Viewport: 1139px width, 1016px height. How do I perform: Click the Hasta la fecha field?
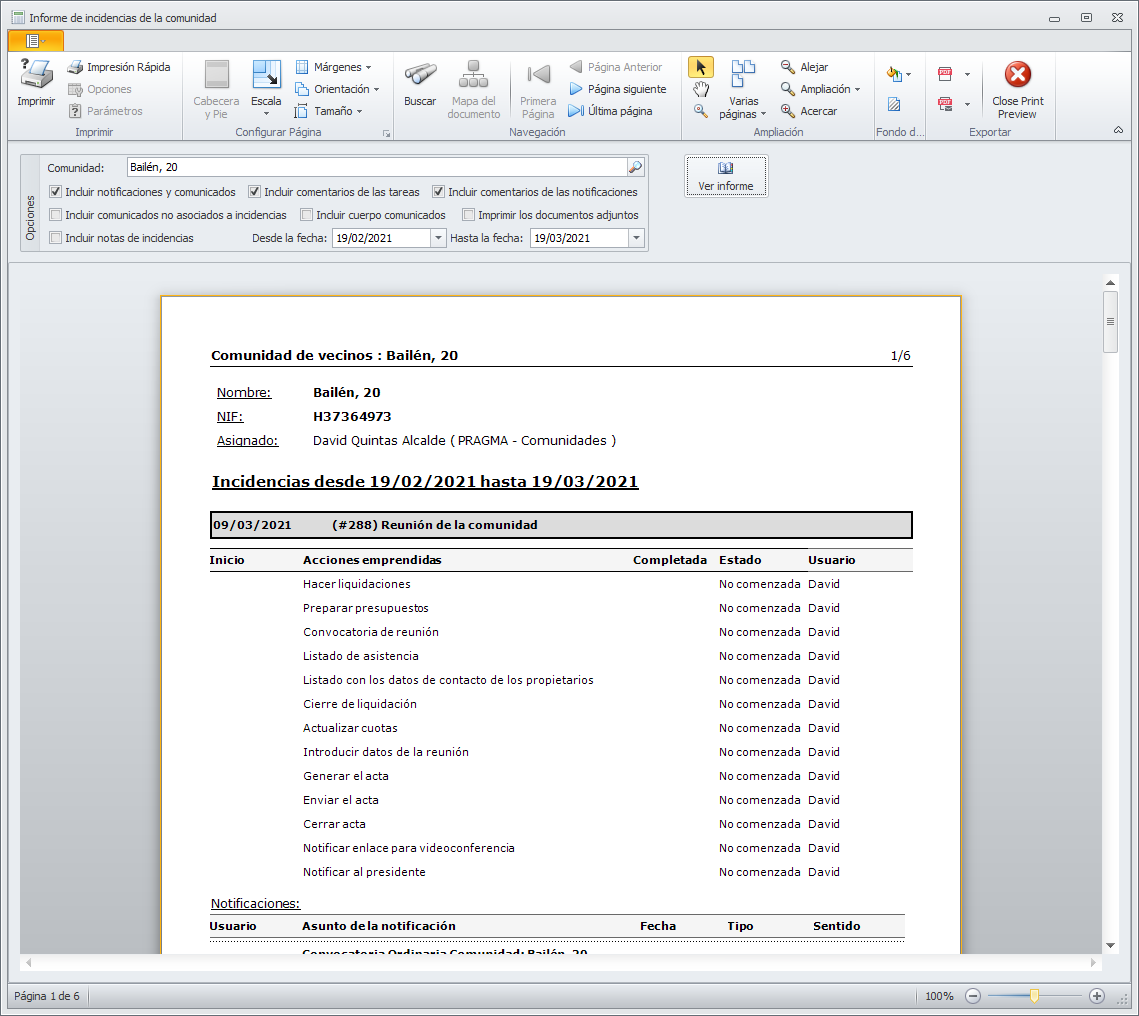(580, 238)
